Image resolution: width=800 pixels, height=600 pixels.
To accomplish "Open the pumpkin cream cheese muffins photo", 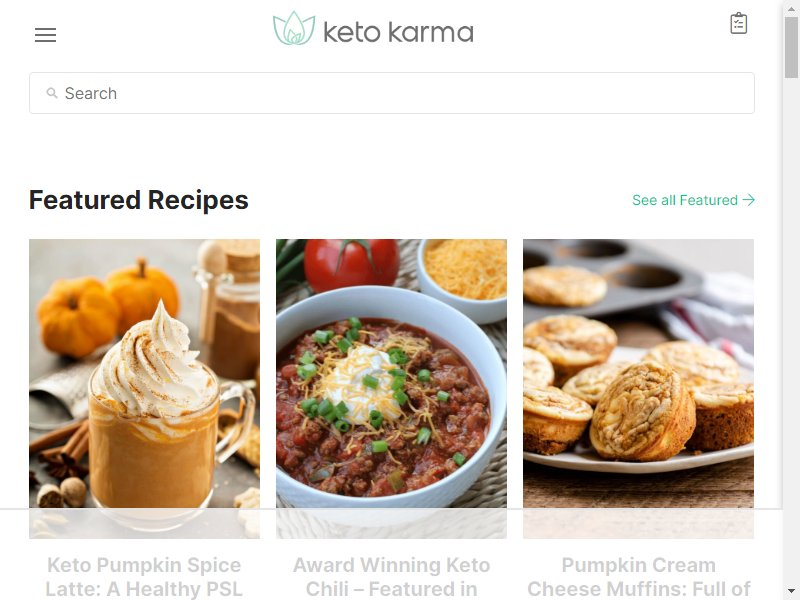I will click(x=638, y=389).
